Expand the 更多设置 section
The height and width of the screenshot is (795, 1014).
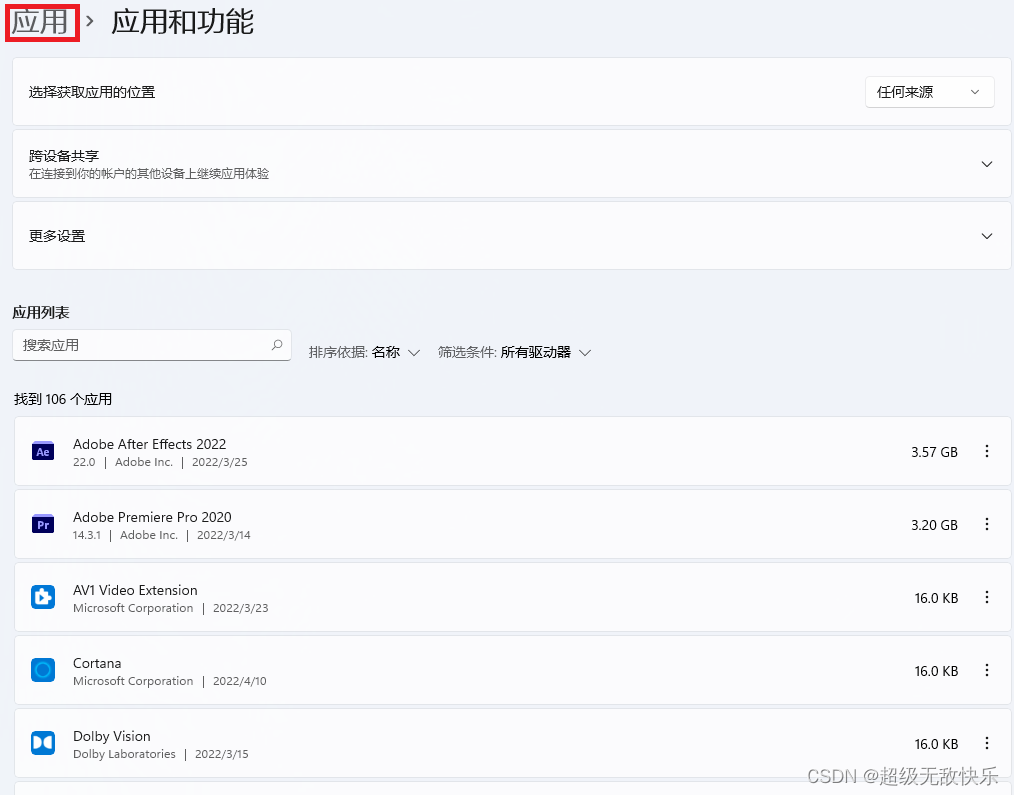pyautogui.click(x=986, y=236)
